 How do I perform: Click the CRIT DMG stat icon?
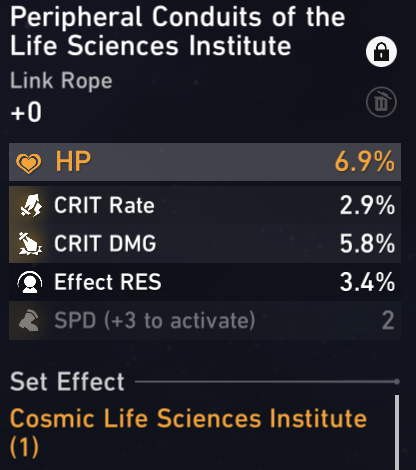point(30,243)
